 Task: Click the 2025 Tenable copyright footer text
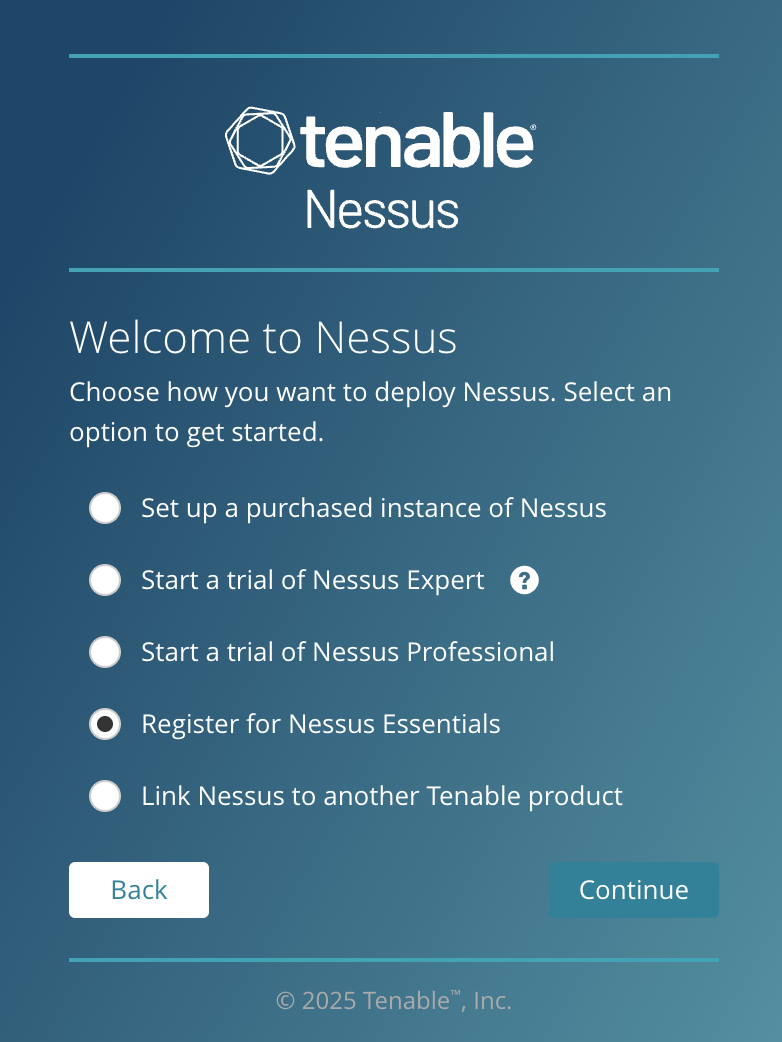393,1000
